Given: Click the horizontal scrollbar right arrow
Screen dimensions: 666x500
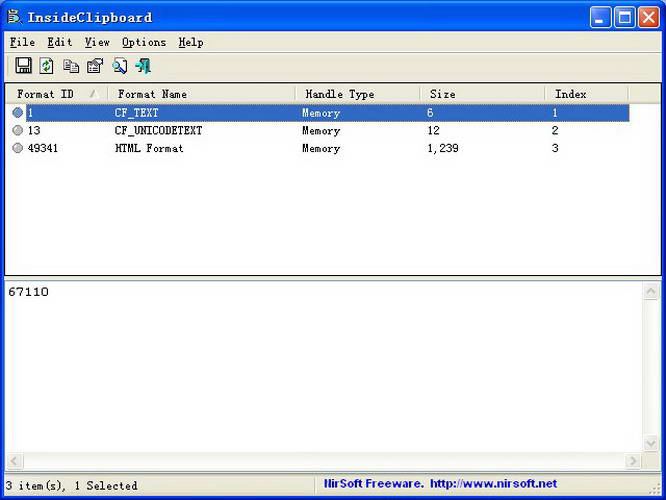Looking at the screenshot, I should click(632, 461).
